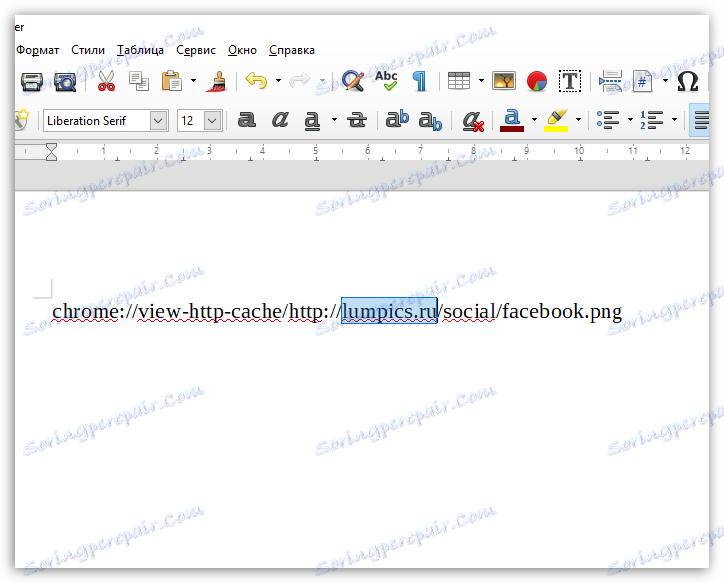
Task: Insert Field hash page icon
Action: tap(642, 81)
